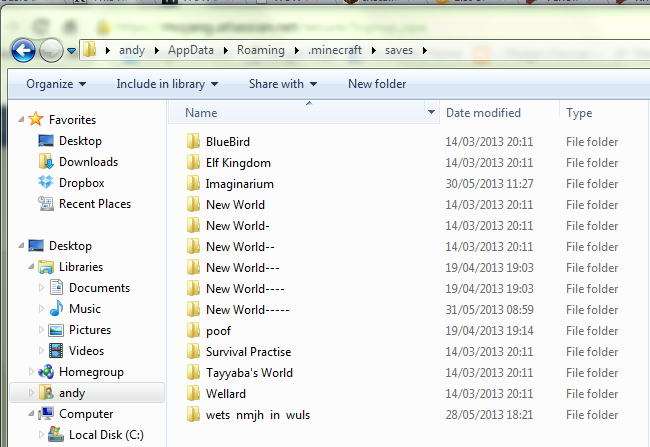Open the Organize menu
This screenshot has width=650, height=447.
[x=56, y=84]
